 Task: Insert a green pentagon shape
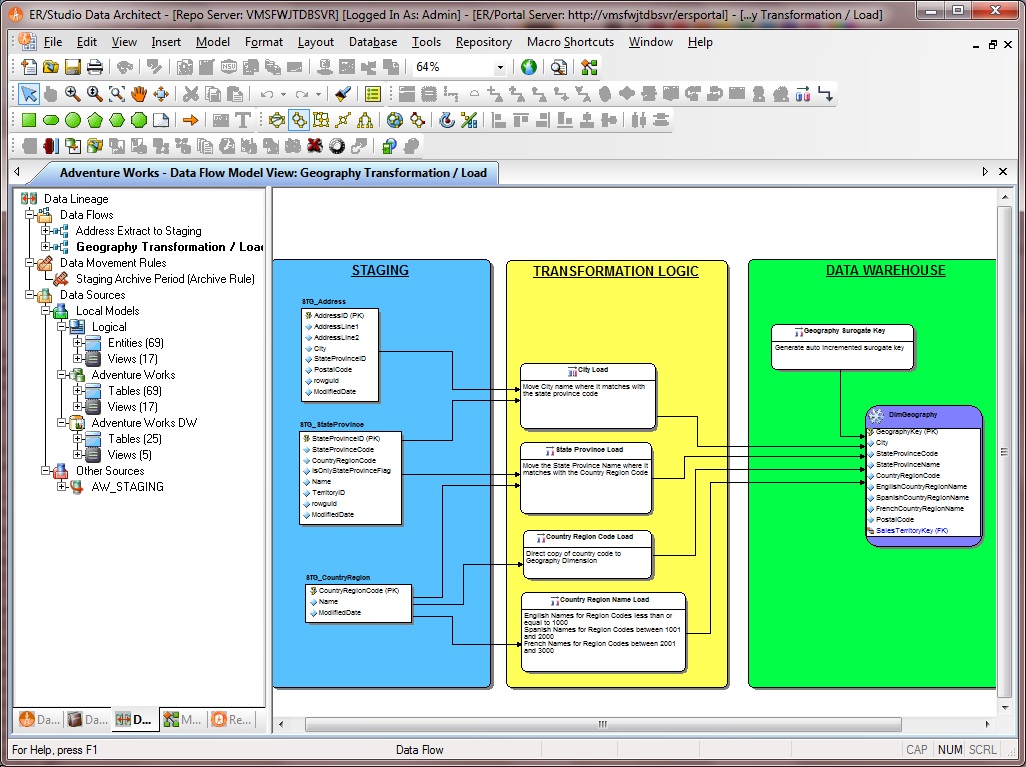[95, 120]
